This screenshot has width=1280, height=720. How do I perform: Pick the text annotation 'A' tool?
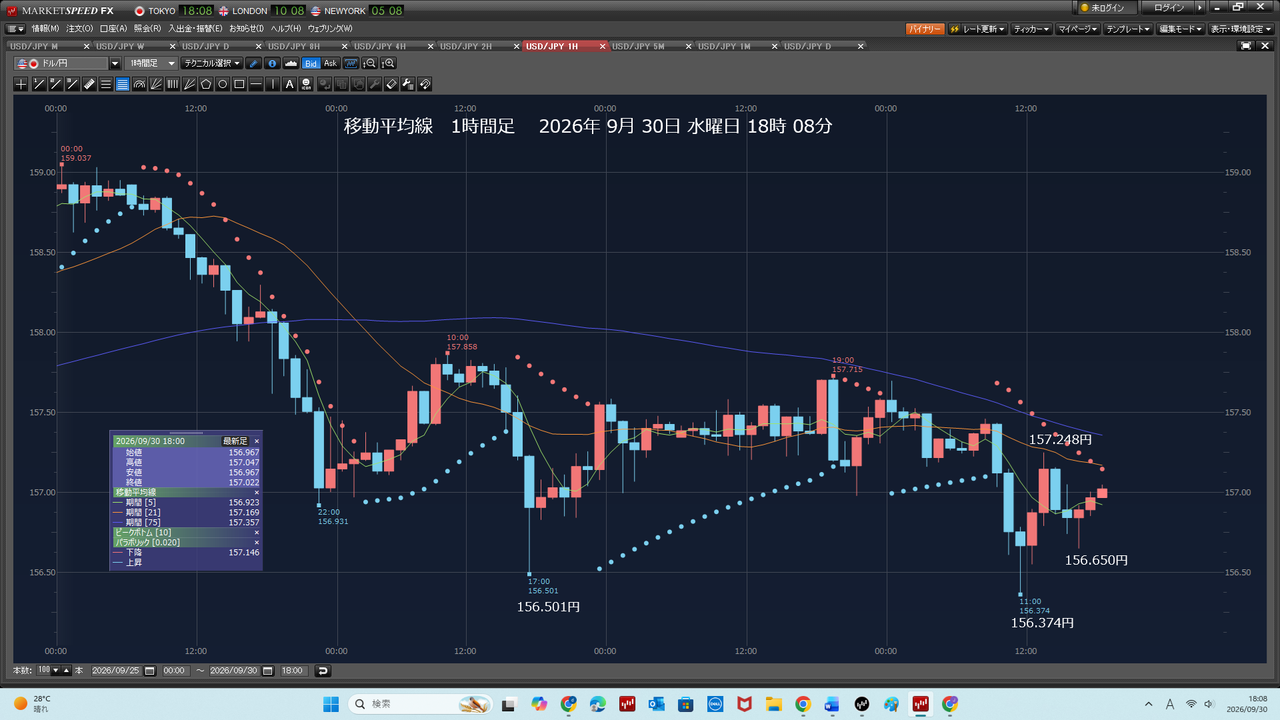coord(290,84)
